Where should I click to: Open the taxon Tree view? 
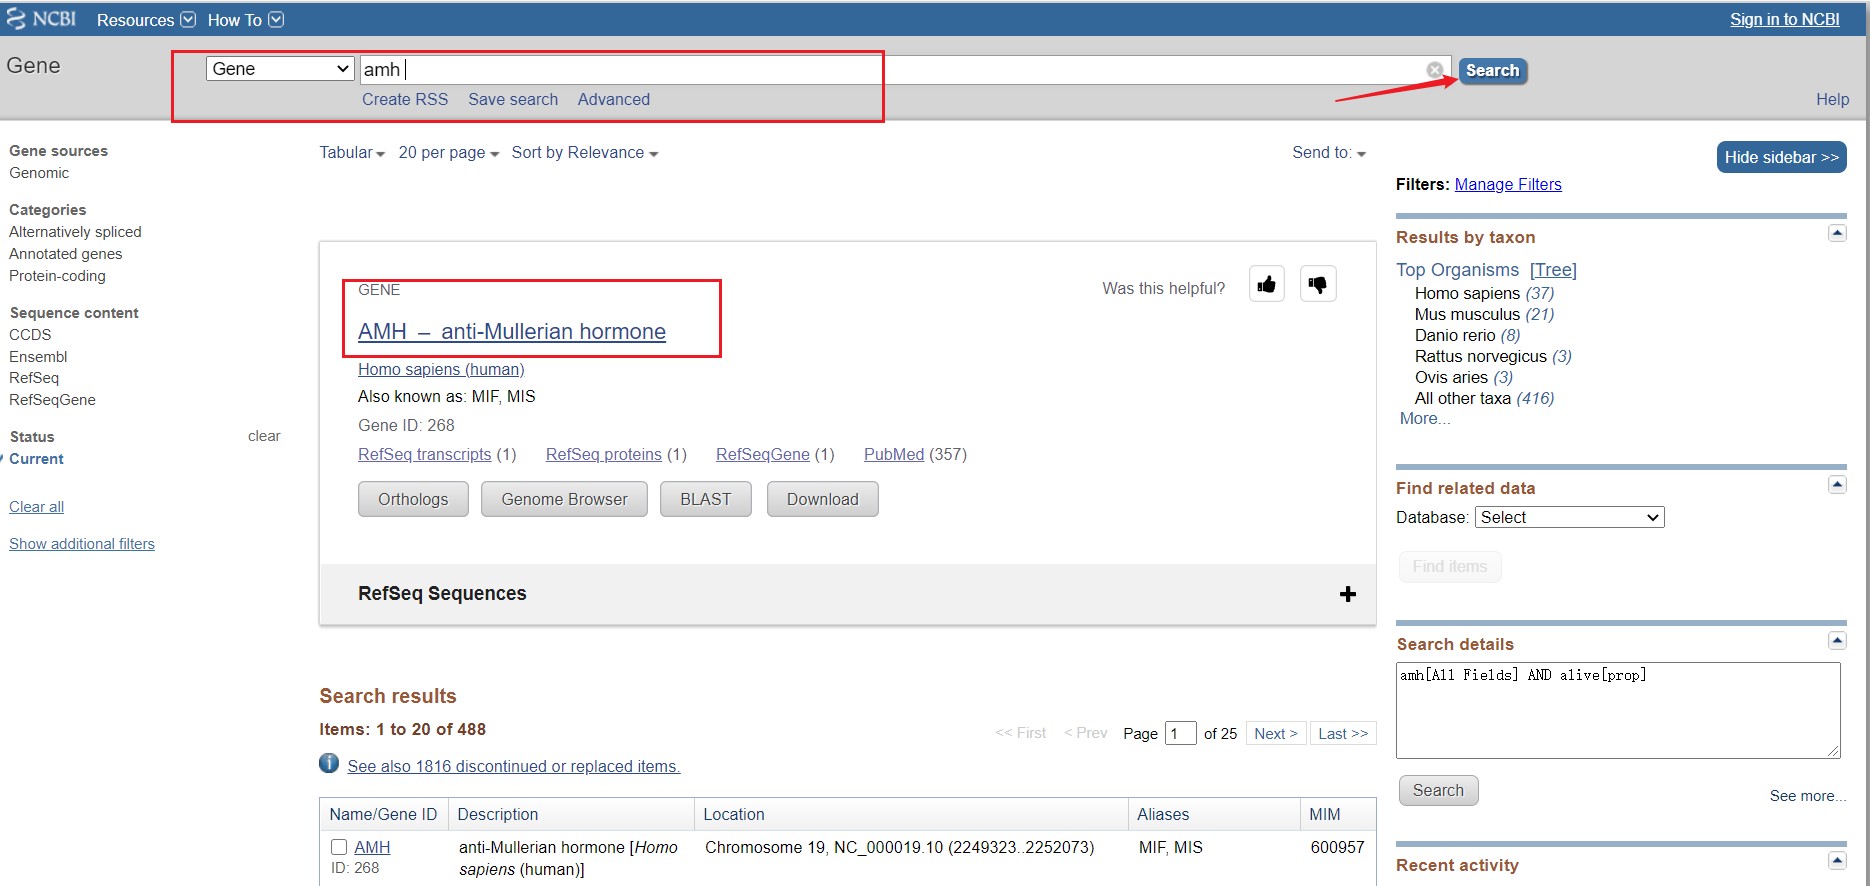(x=1553, y=270)
